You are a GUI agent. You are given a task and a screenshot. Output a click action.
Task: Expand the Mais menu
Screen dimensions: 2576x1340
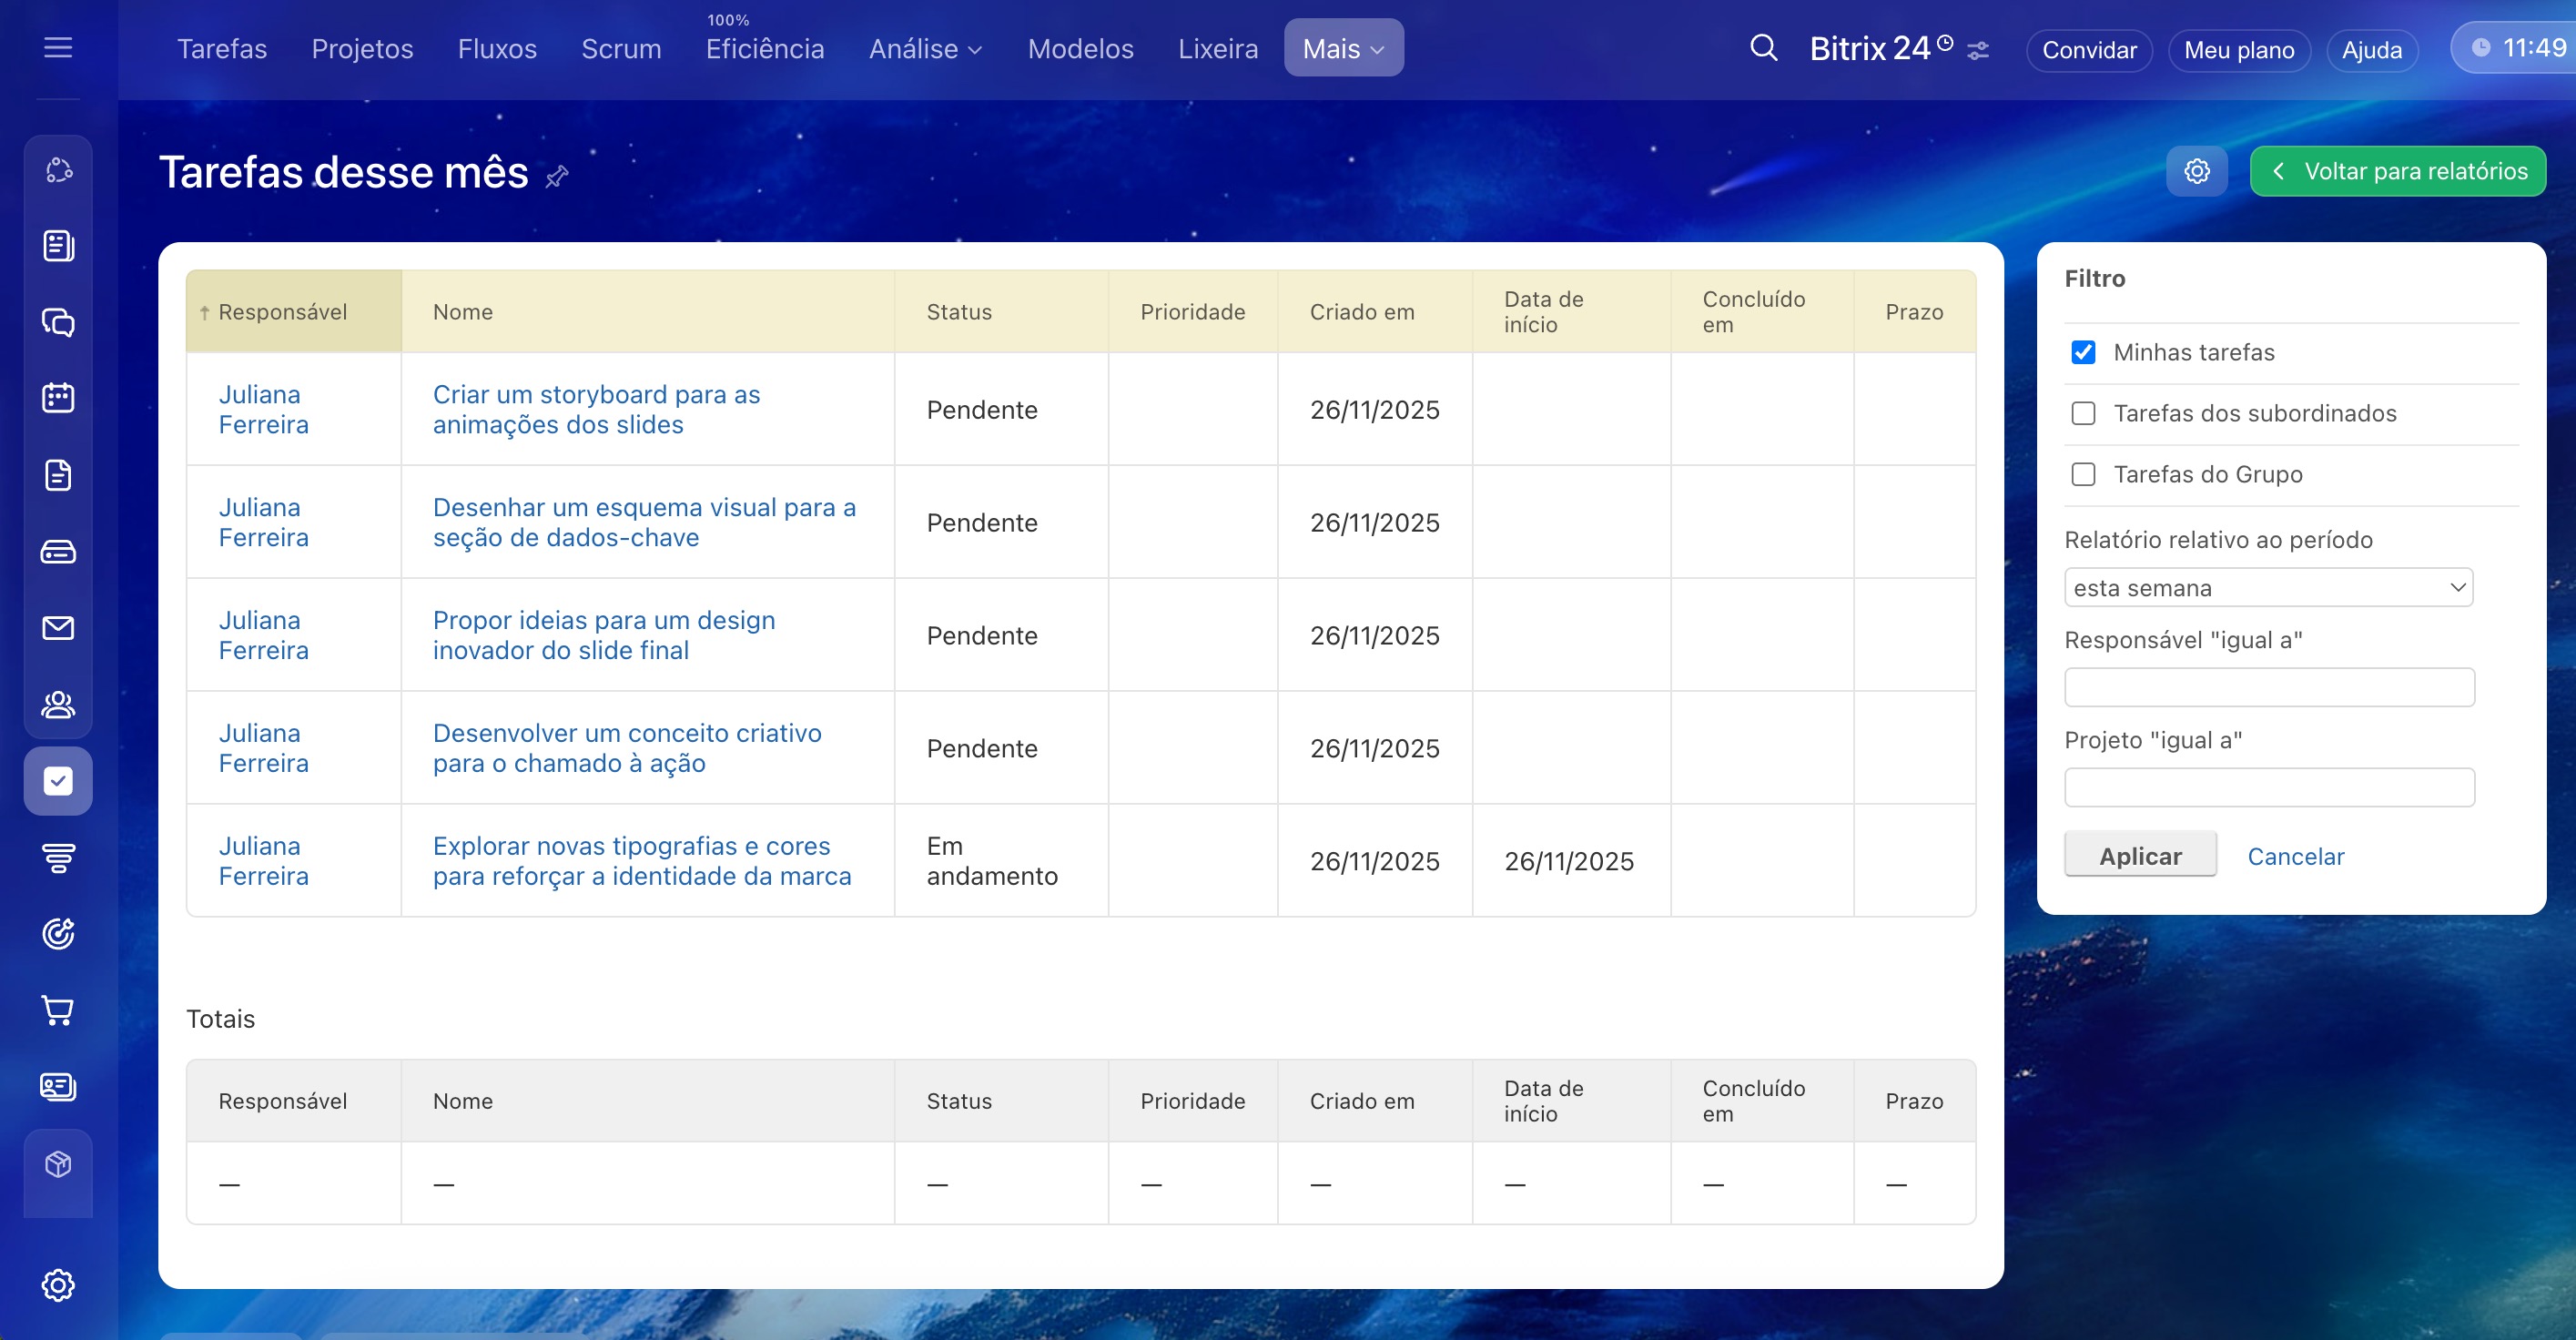click(1343, 49)
